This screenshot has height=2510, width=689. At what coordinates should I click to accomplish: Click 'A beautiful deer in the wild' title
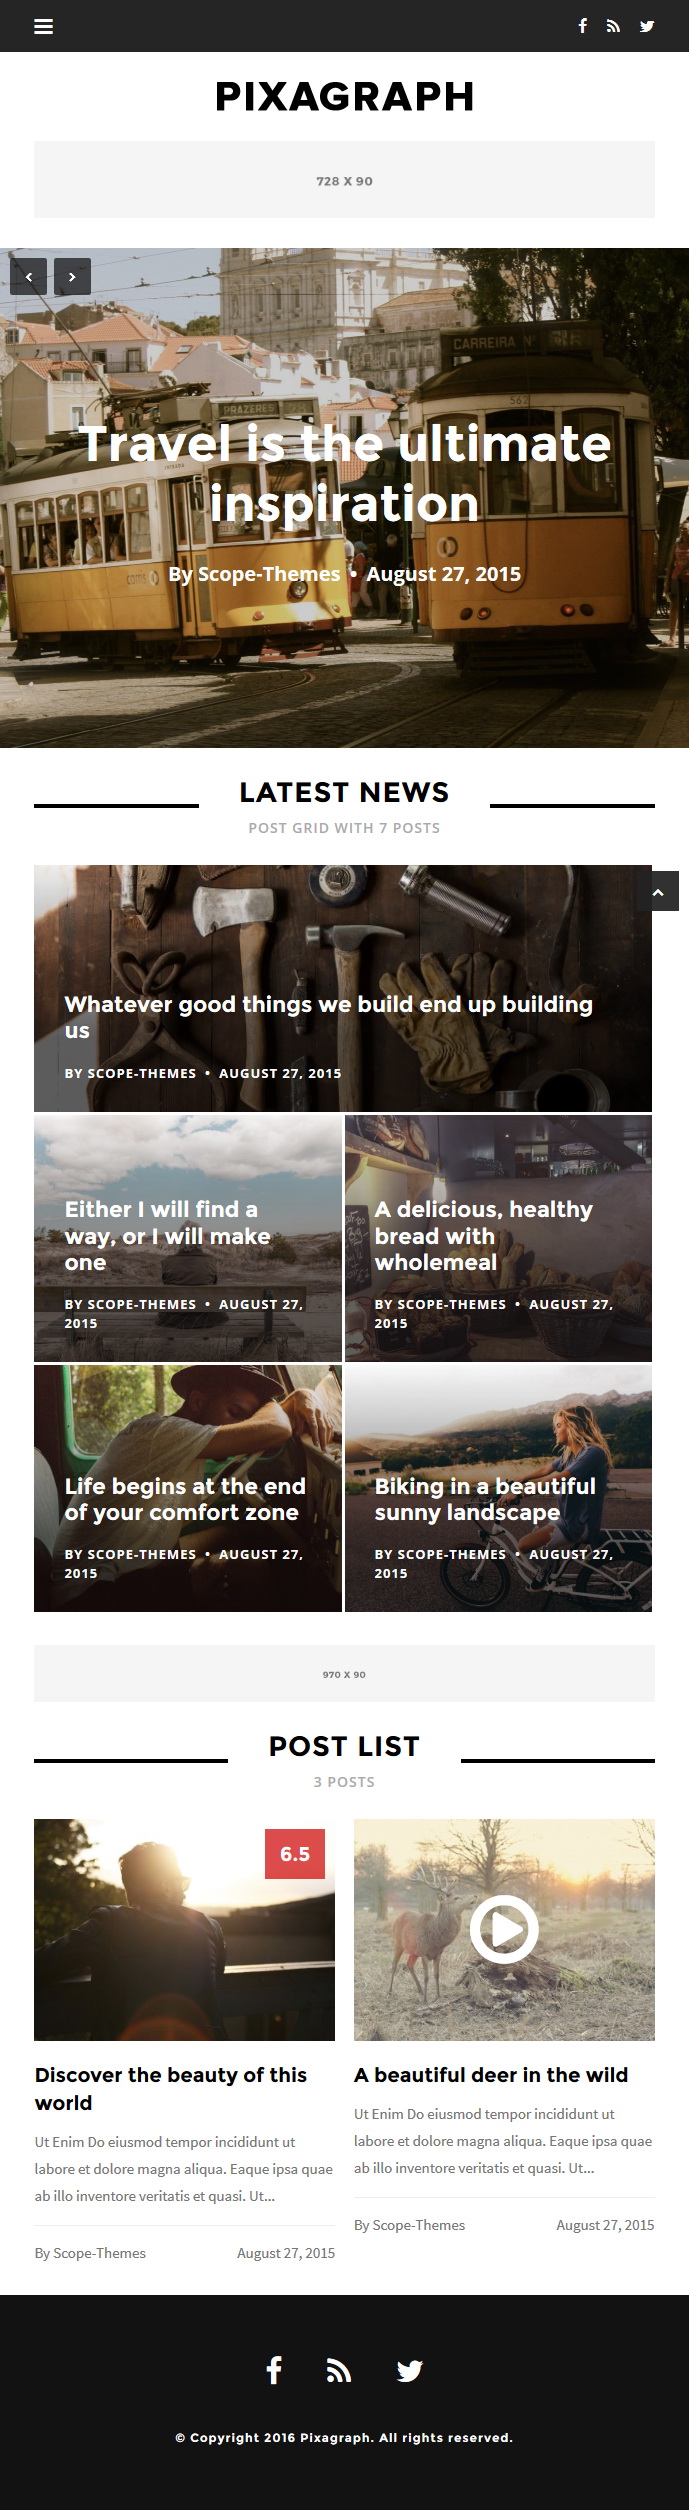click(x=491, y=2075)
